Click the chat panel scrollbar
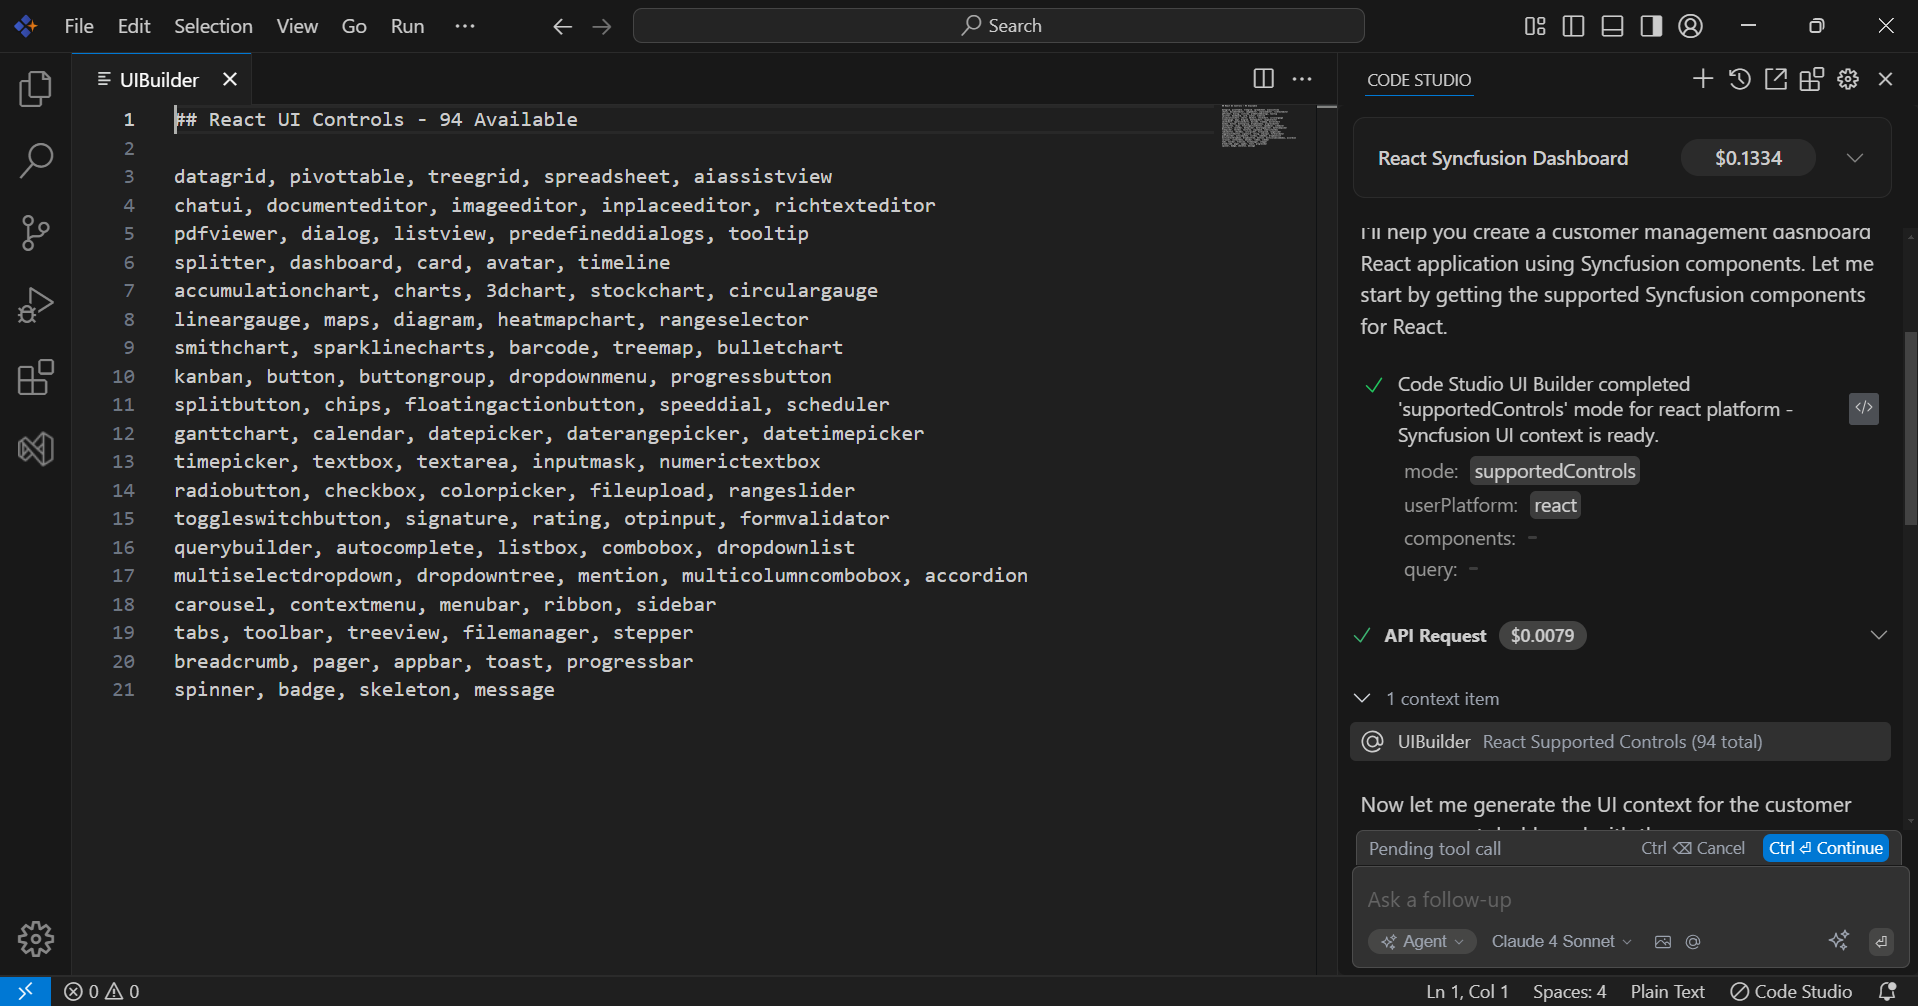1918x1006 pixels. (x=1910, y=428)
